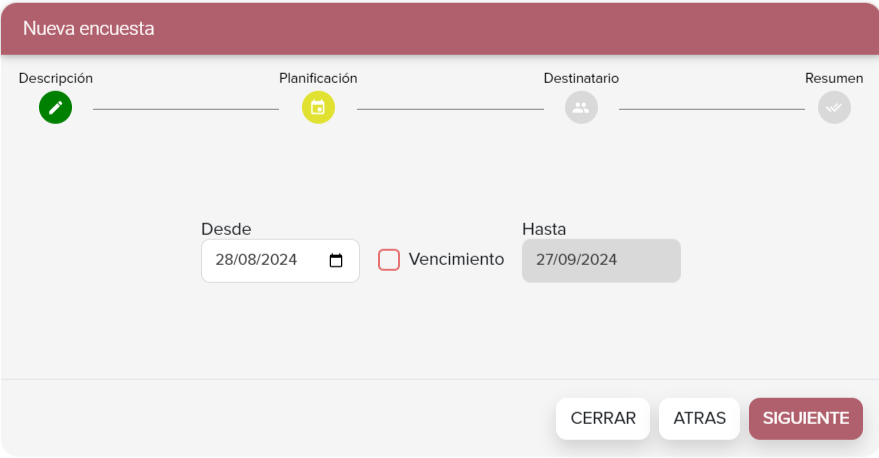Screen dimensions: 879x458
Task: Click the grey people Destinatario step icon
Action: 581,108
